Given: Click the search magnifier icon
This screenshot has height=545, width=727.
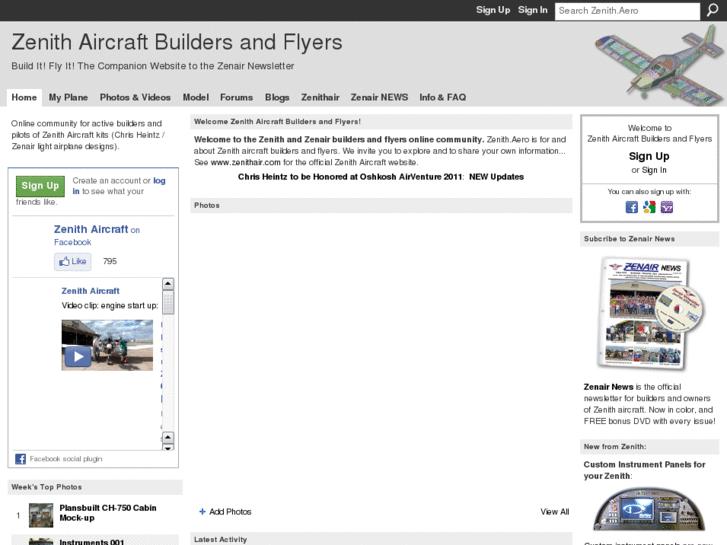Looking at the screenshot, I should pyautogui.click(x=712, y=10).
